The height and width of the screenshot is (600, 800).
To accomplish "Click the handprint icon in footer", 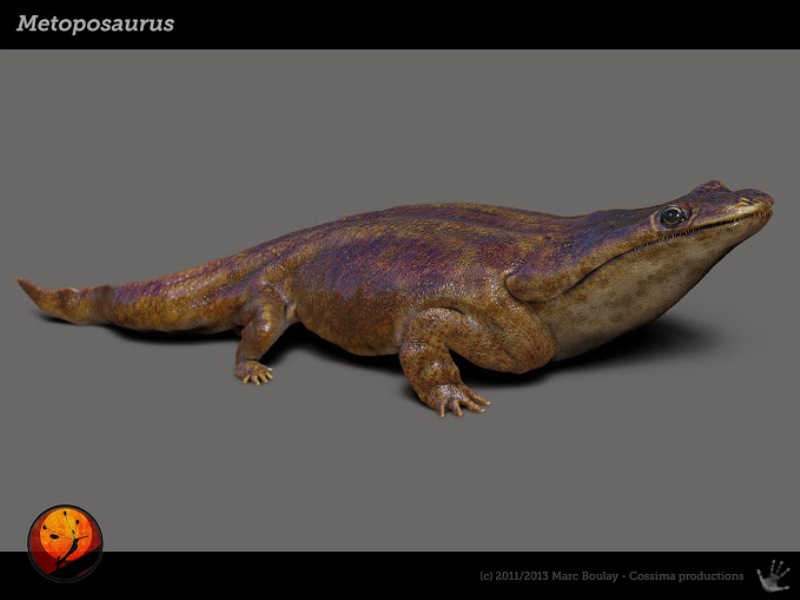I will (773, 575).
